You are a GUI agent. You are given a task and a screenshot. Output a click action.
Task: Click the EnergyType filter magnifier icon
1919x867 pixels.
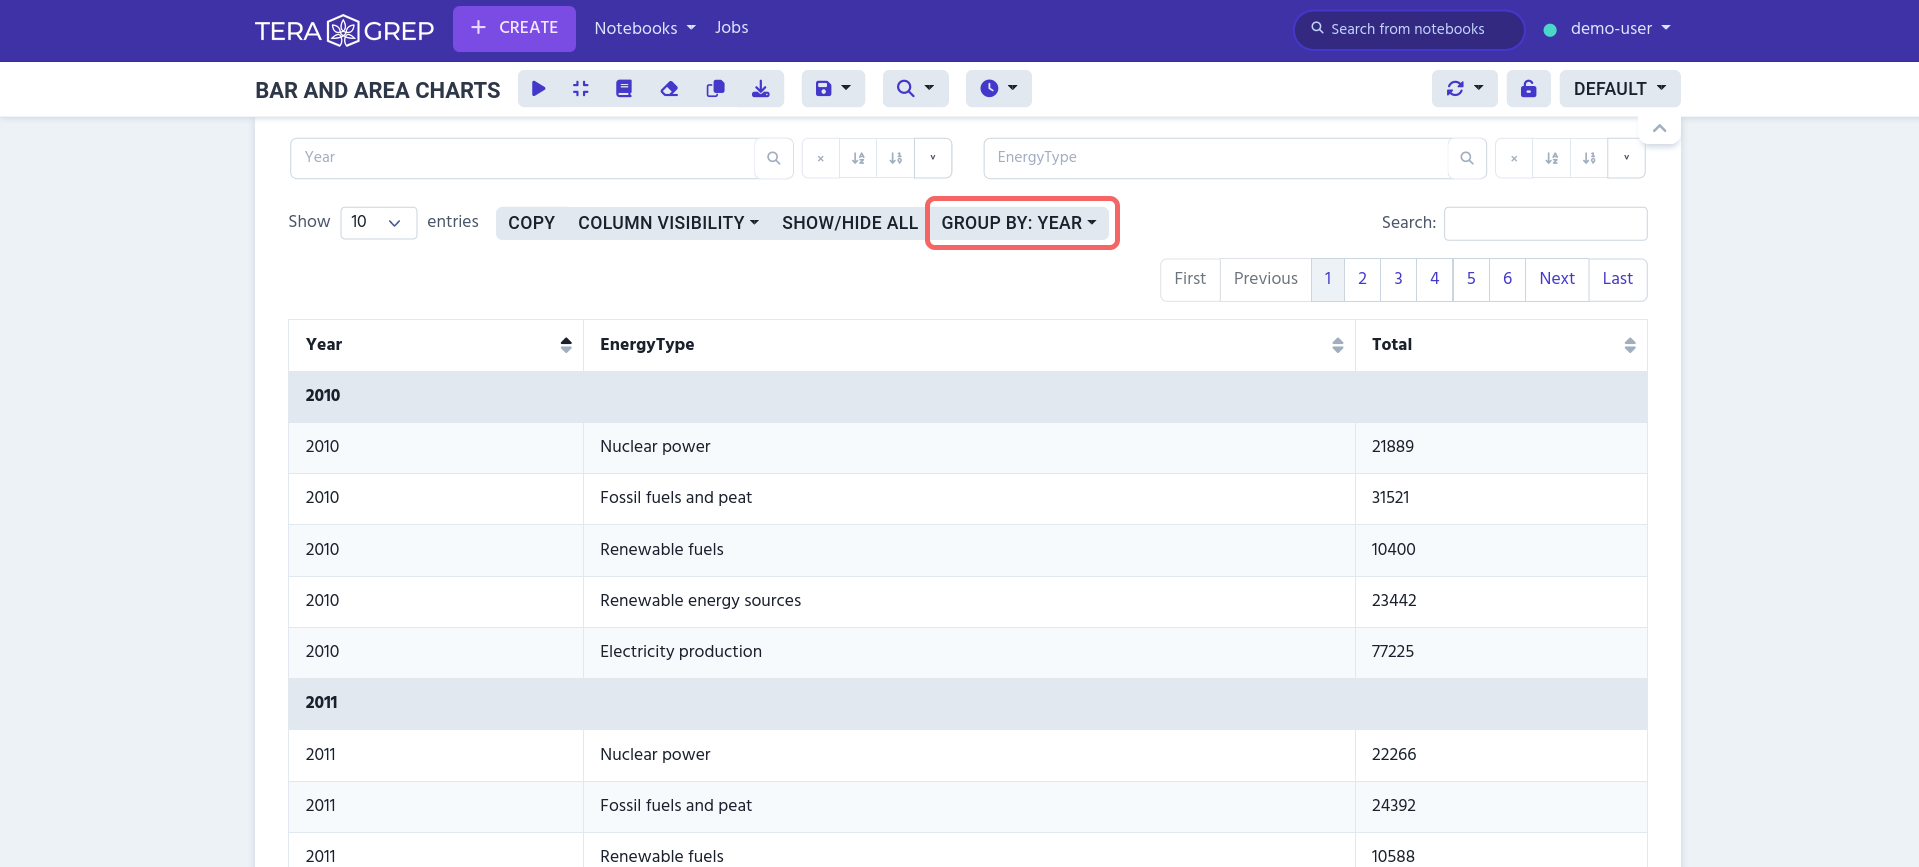pyautogui.click(x=1466, y=158)
